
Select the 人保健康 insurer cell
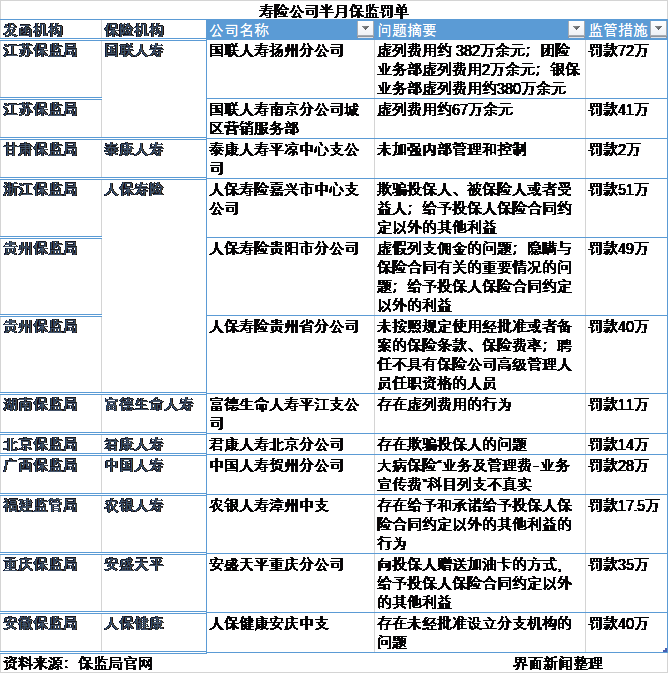154,632
